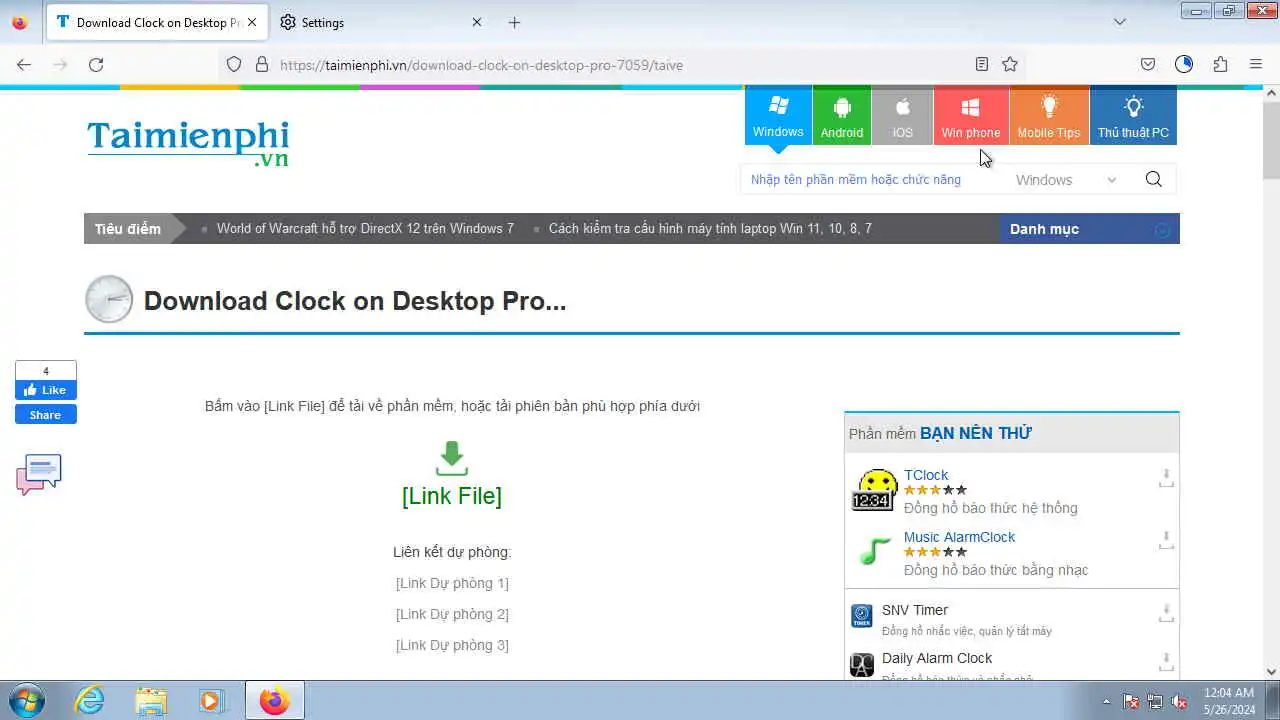Click the Link Dự phòng 2 backup link

pos(452,614)
